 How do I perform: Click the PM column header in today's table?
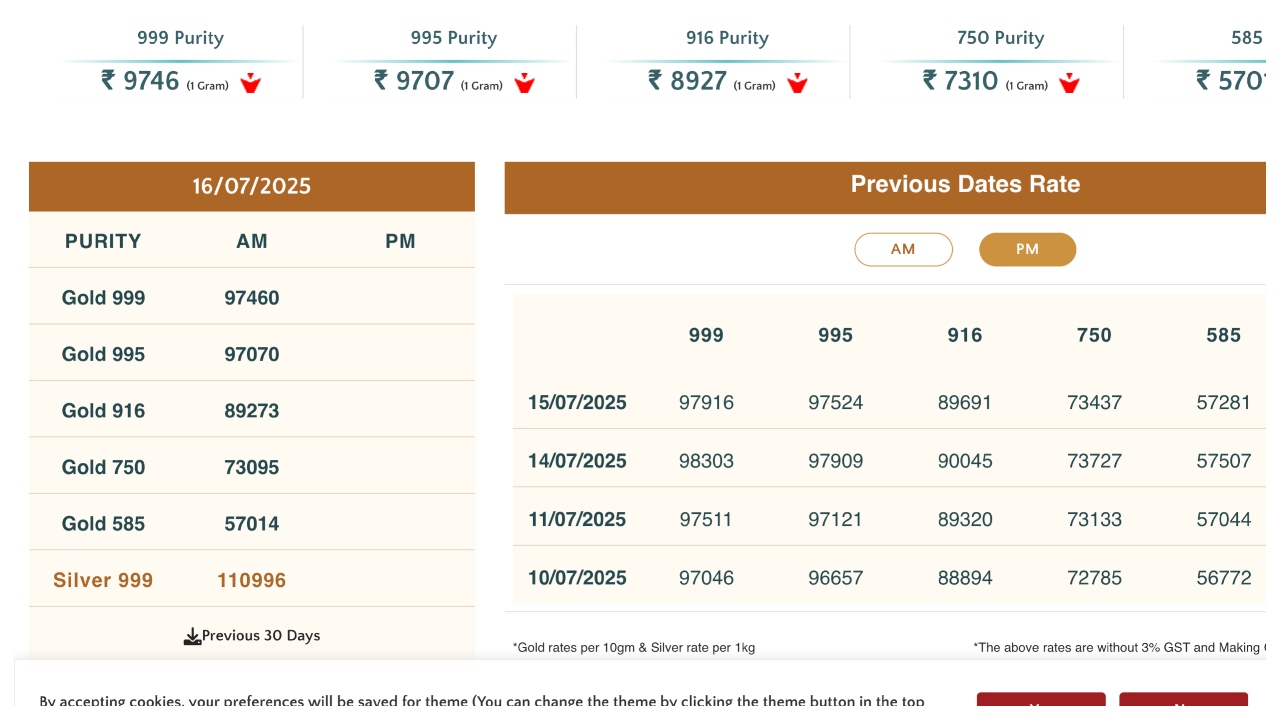click(x=400, y=241)
